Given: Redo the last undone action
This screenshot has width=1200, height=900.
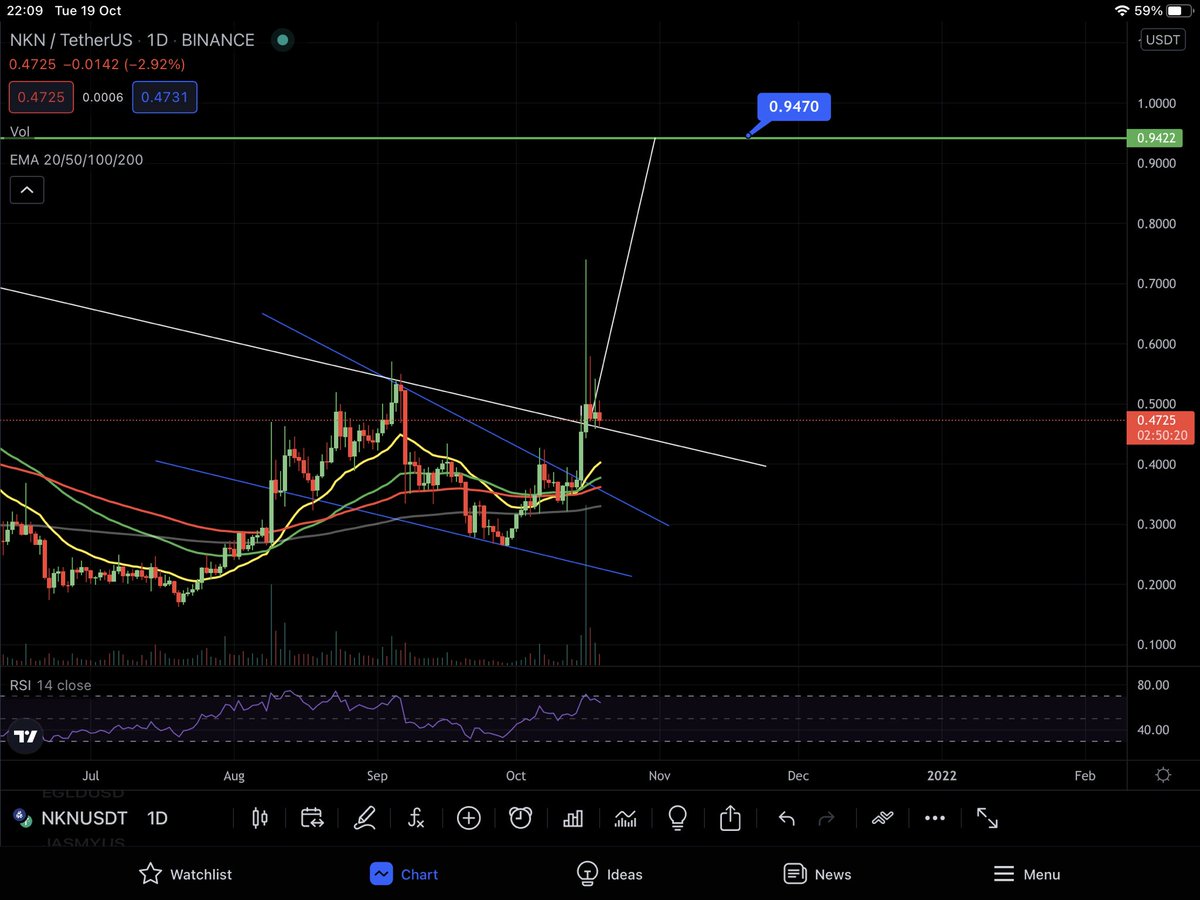Looking at the screenshot, I should [x=826, y=818].
